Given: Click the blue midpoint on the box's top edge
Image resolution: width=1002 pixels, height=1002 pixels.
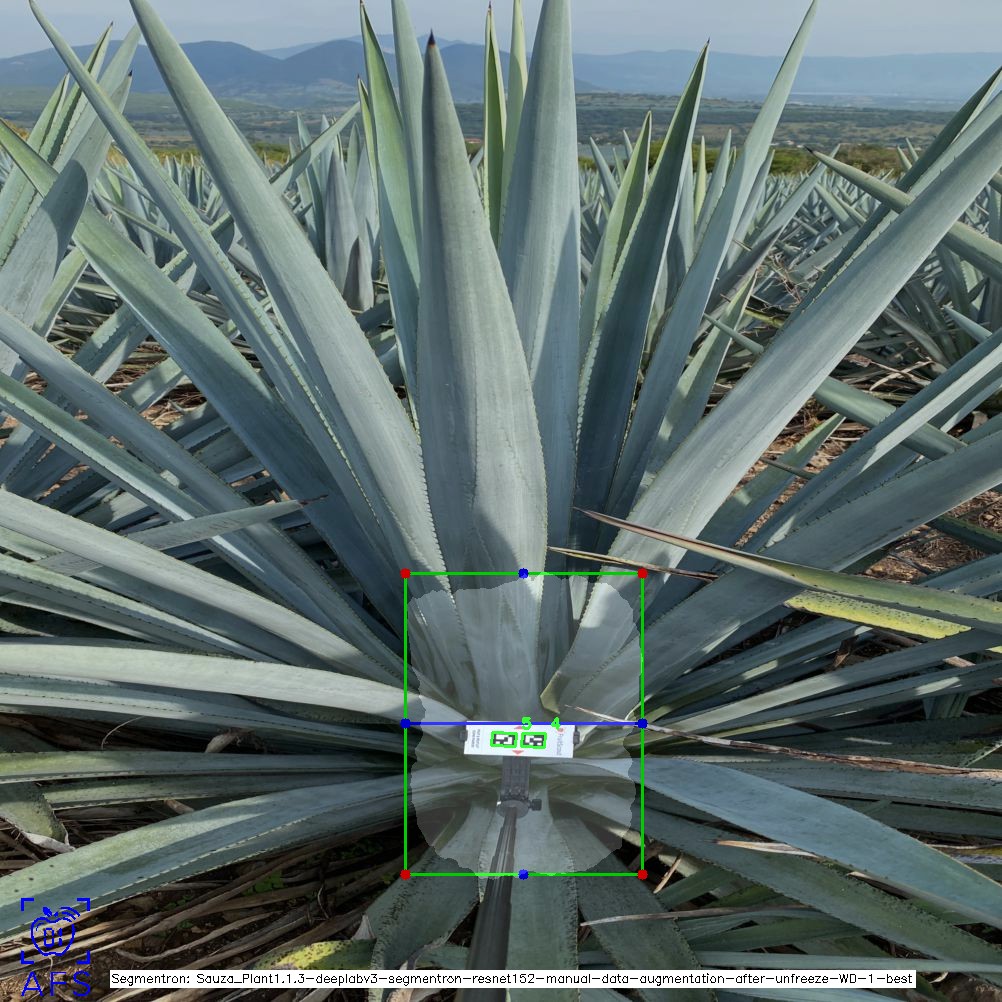Looking at the screenshot, I should (523, 574).
